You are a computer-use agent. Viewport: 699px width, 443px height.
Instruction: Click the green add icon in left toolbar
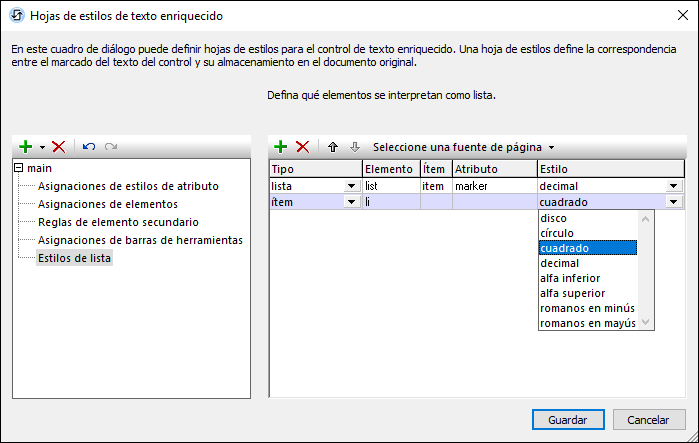(26, 147)
